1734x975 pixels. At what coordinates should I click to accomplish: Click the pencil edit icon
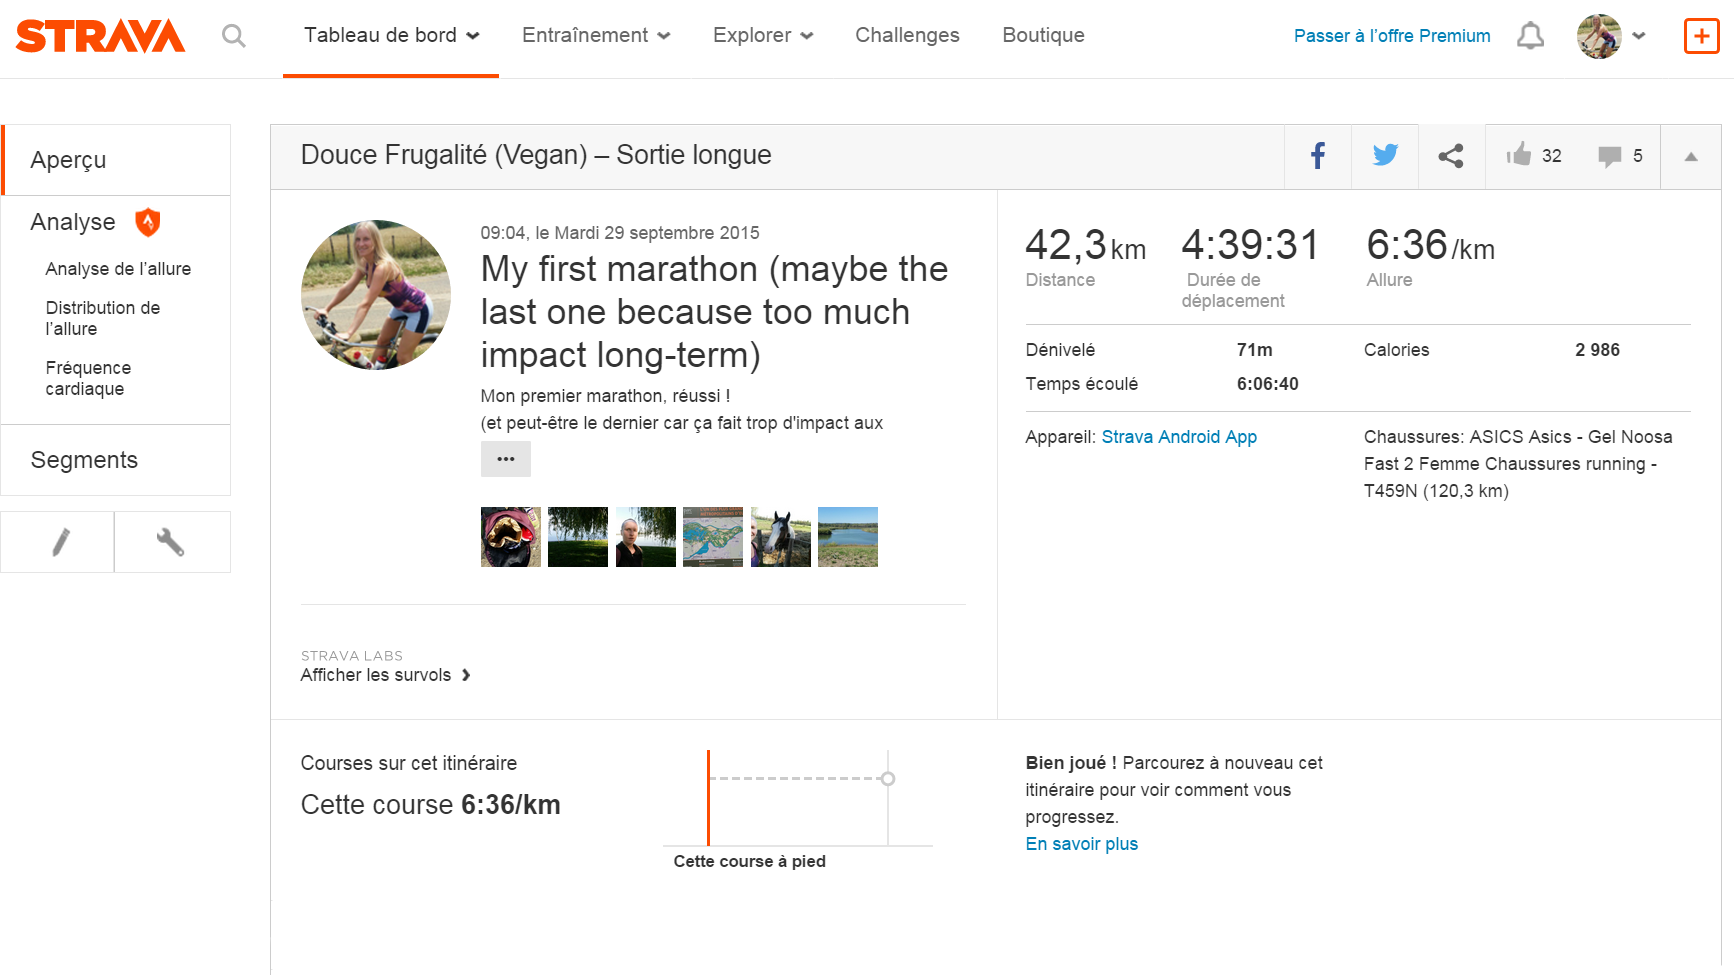click(60, 542)
